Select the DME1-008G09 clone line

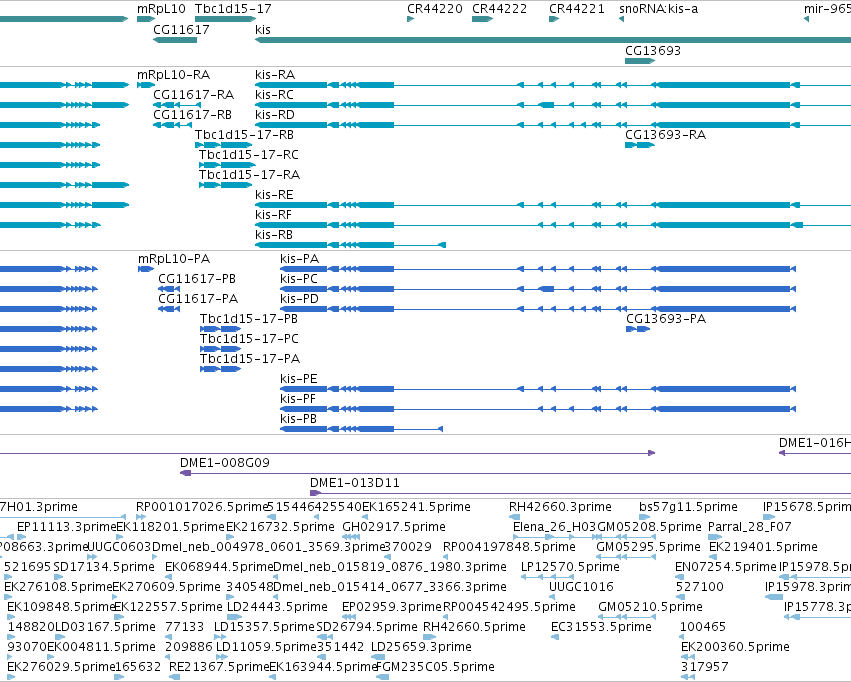516,473
